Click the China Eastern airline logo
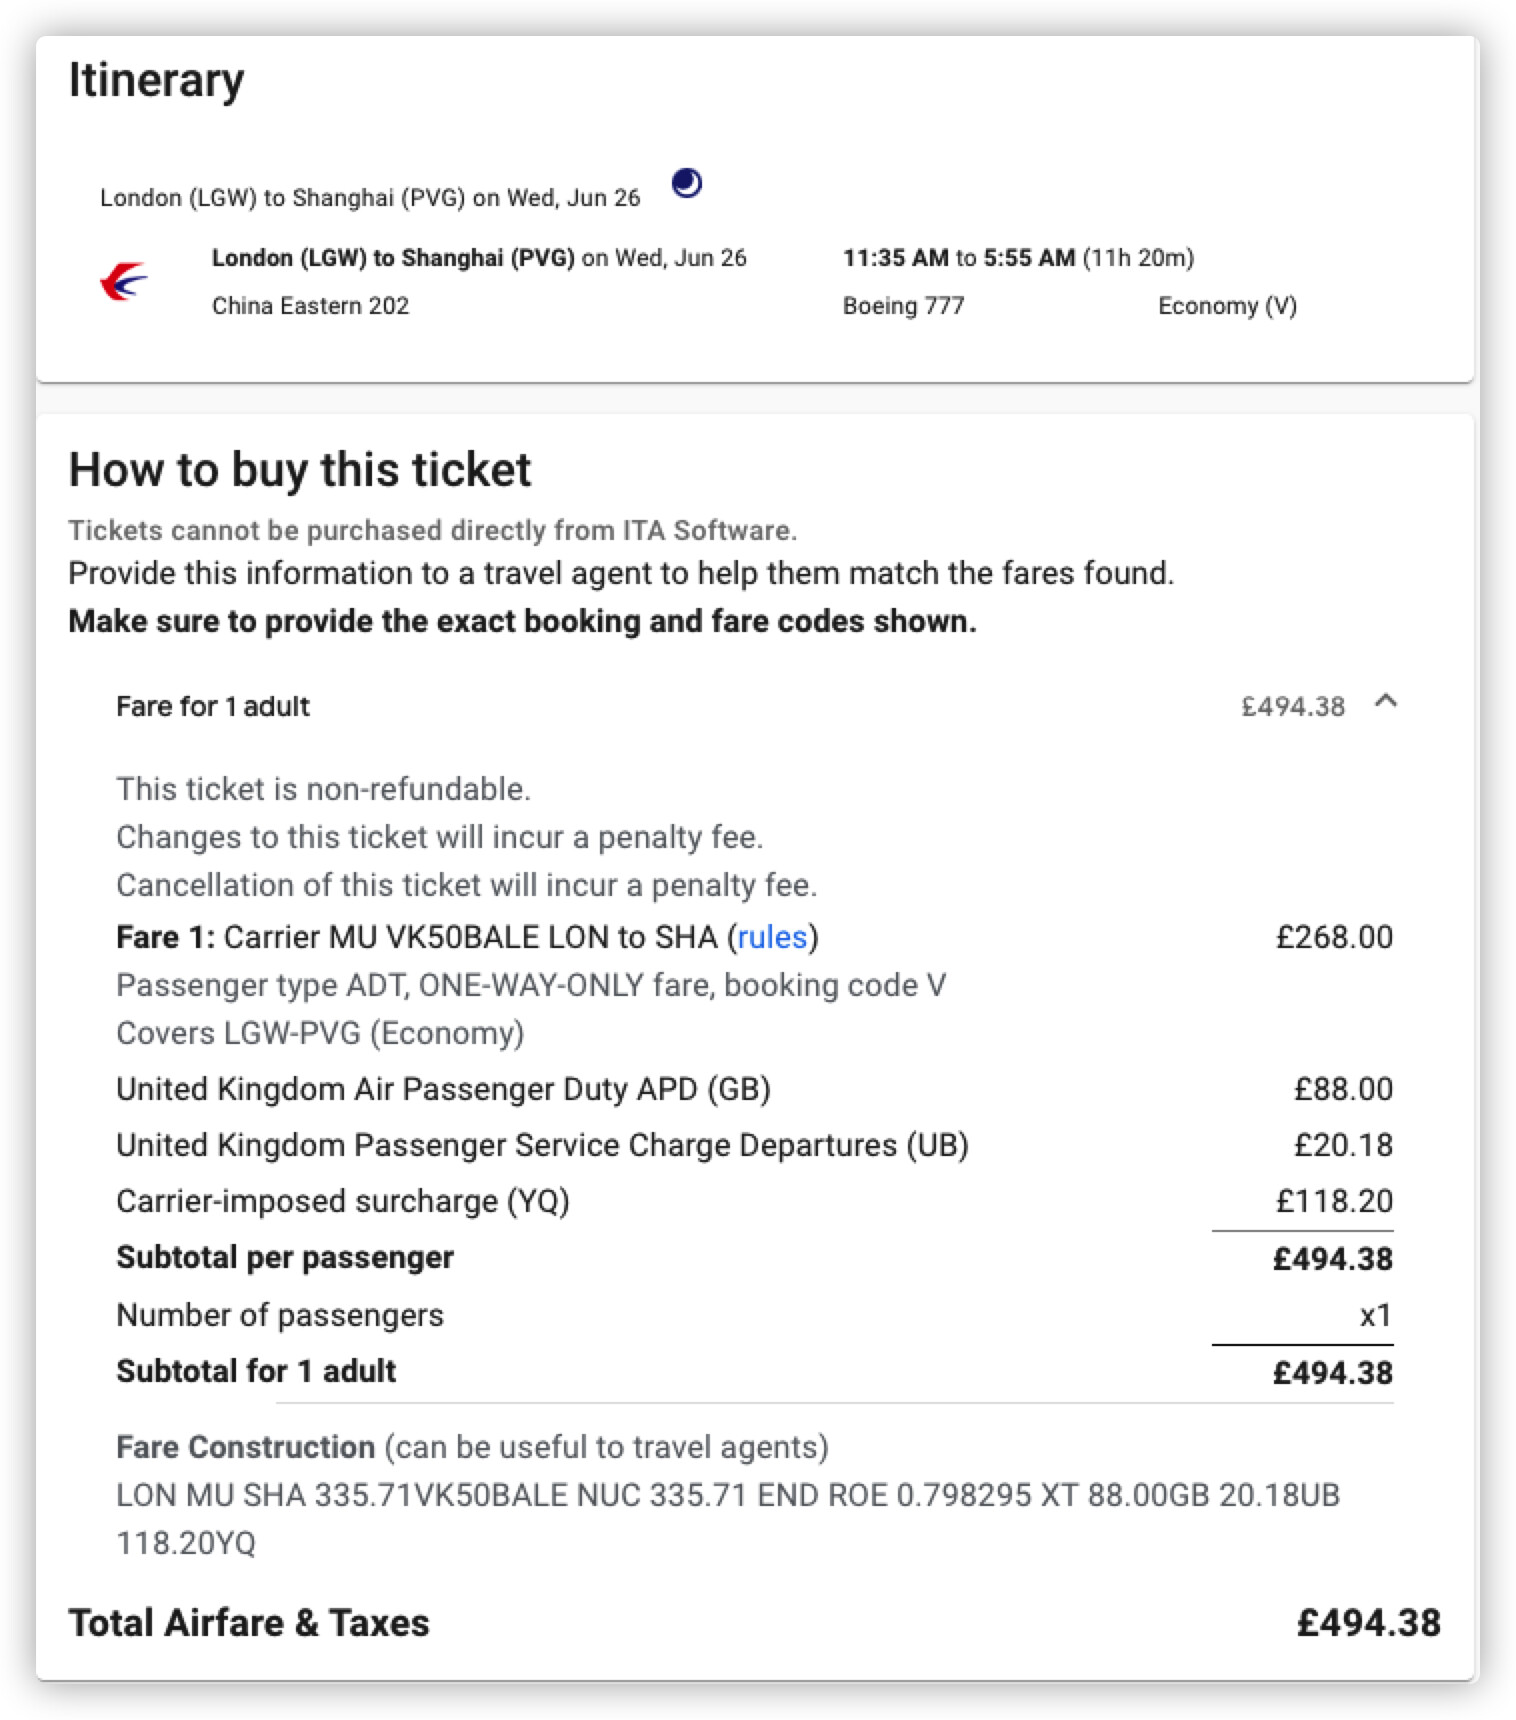 124,281
